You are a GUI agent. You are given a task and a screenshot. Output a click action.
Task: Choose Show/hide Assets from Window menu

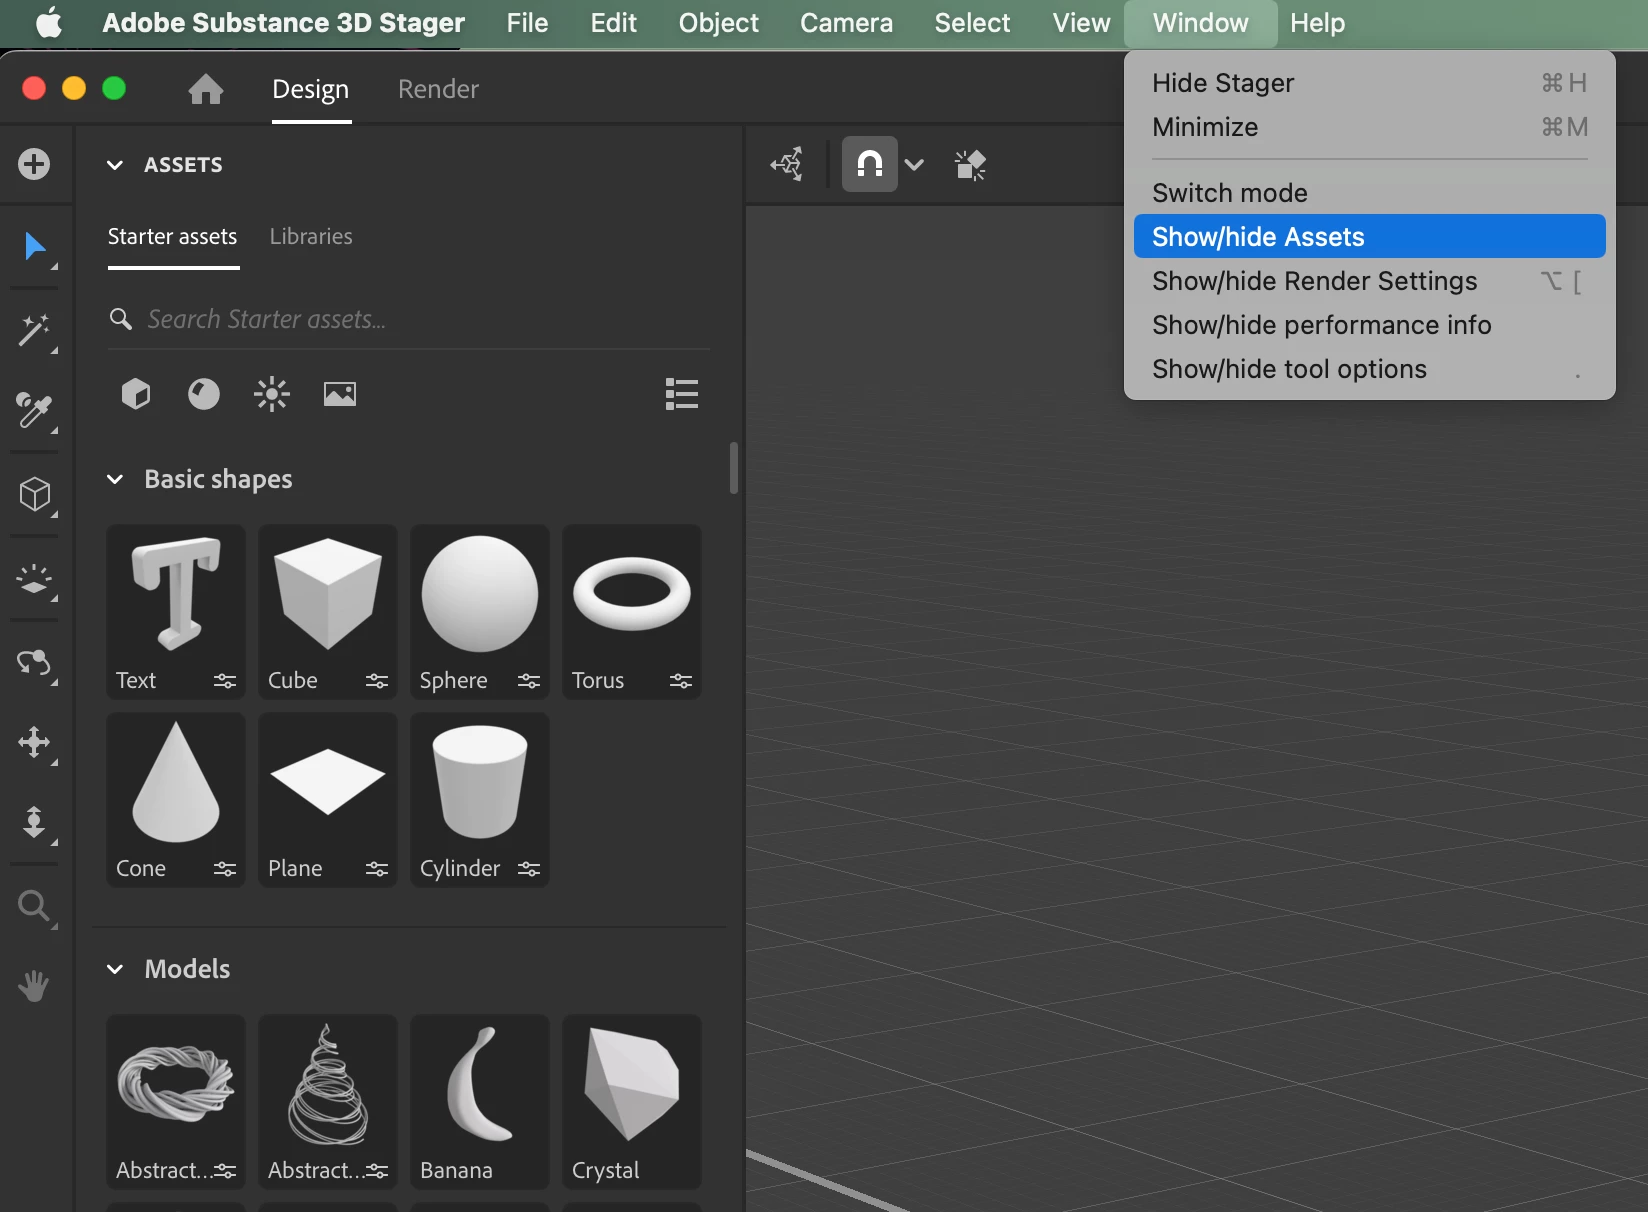coord(1369,237)
